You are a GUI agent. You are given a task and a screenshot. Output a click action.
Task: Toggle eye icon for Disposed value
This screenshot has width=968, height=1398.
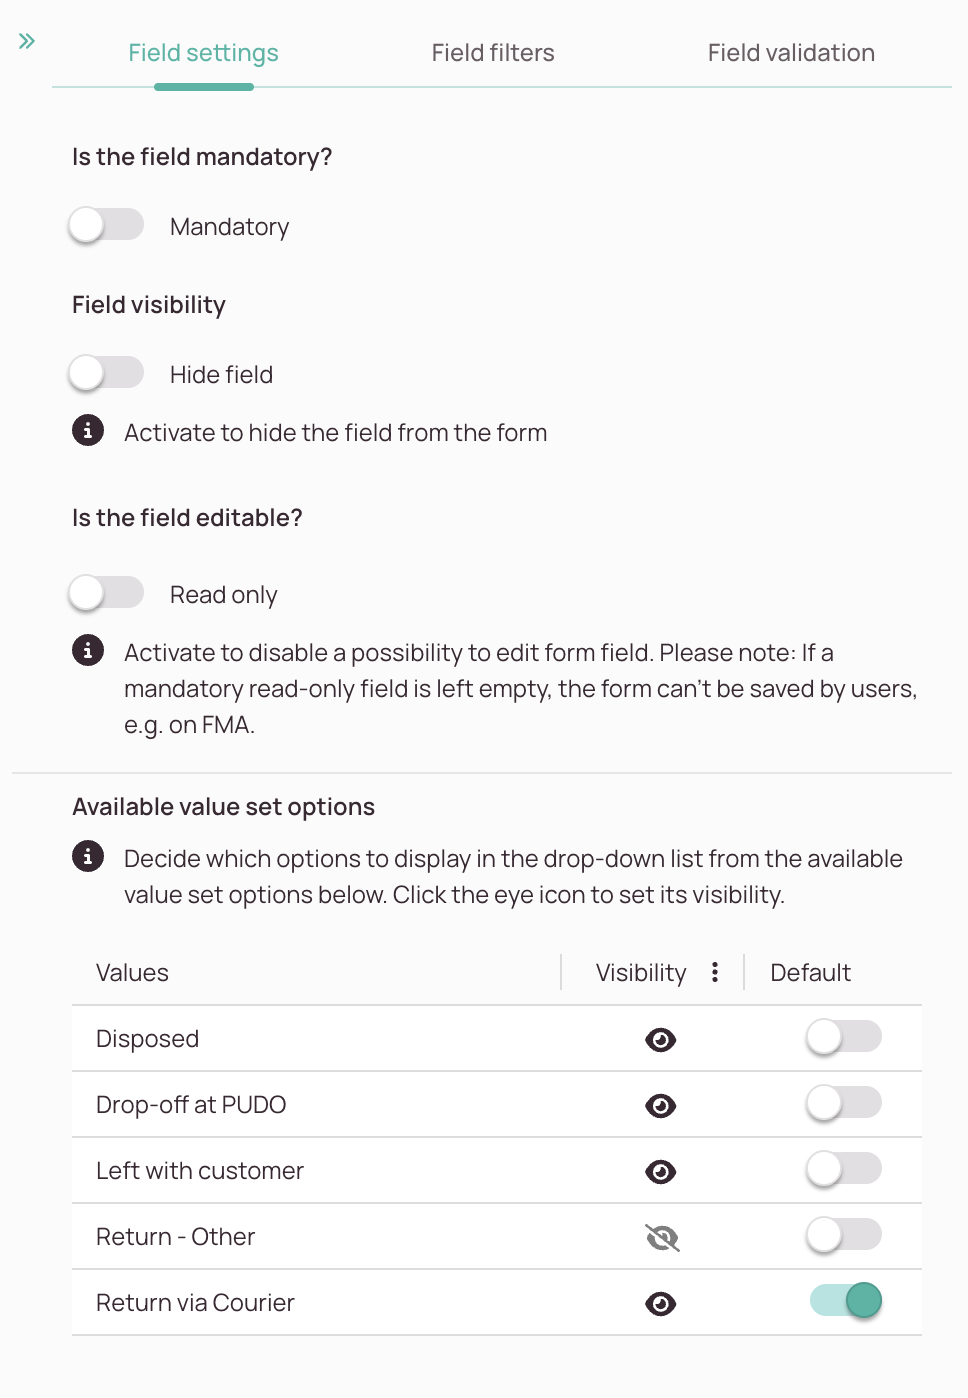coord(661,1040)
